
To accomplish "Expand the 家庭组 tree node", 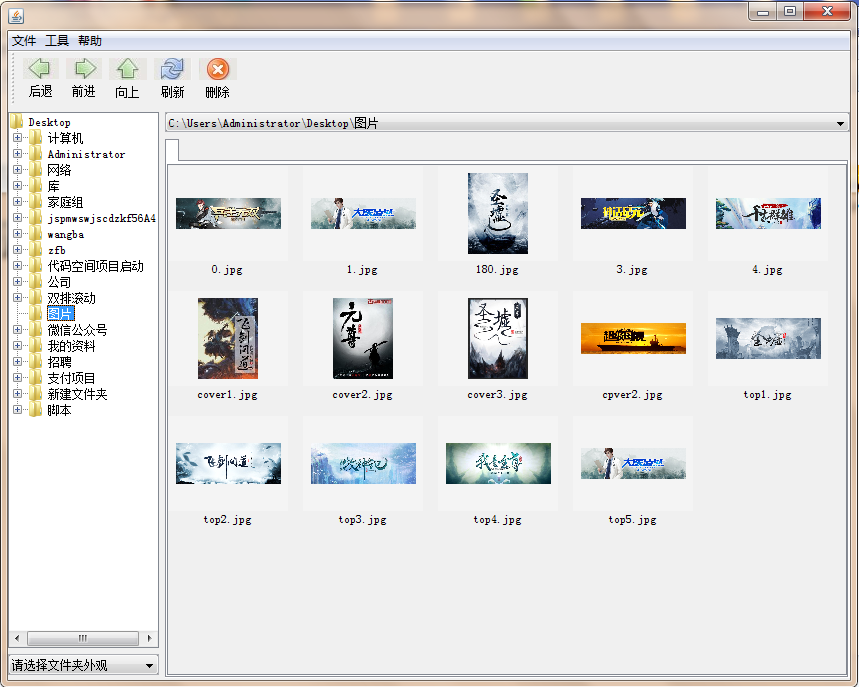I will coord(18,202).
